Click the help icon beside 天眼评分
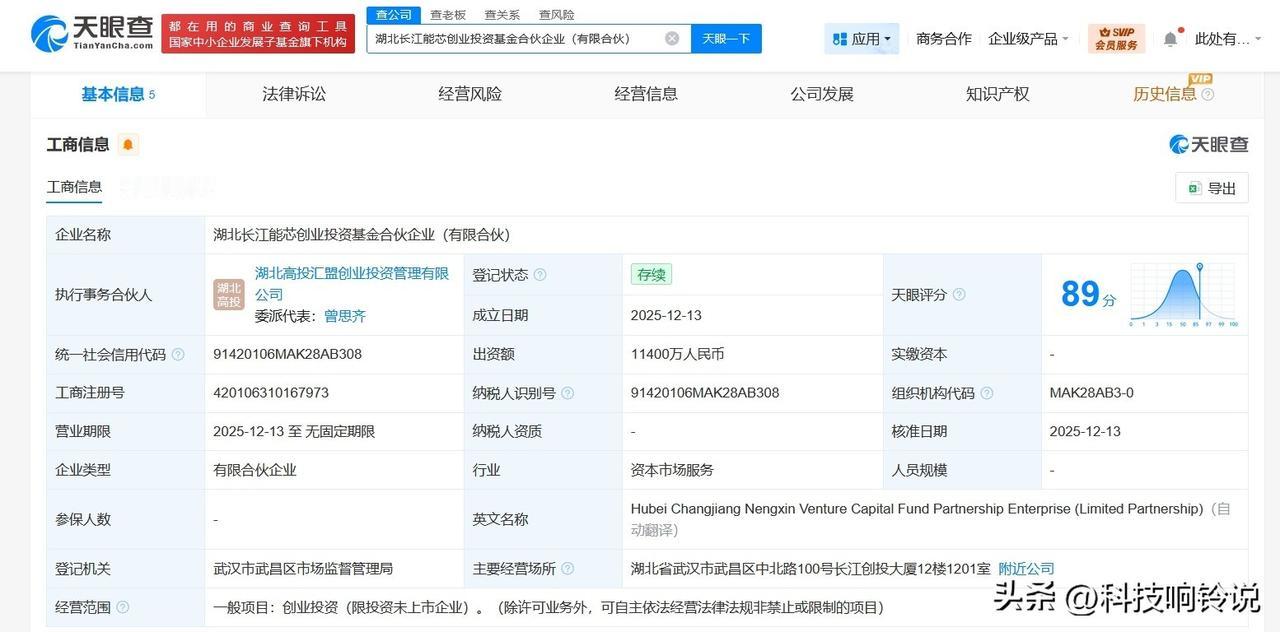Screen dimensions: 1280x632 [959, 294]
